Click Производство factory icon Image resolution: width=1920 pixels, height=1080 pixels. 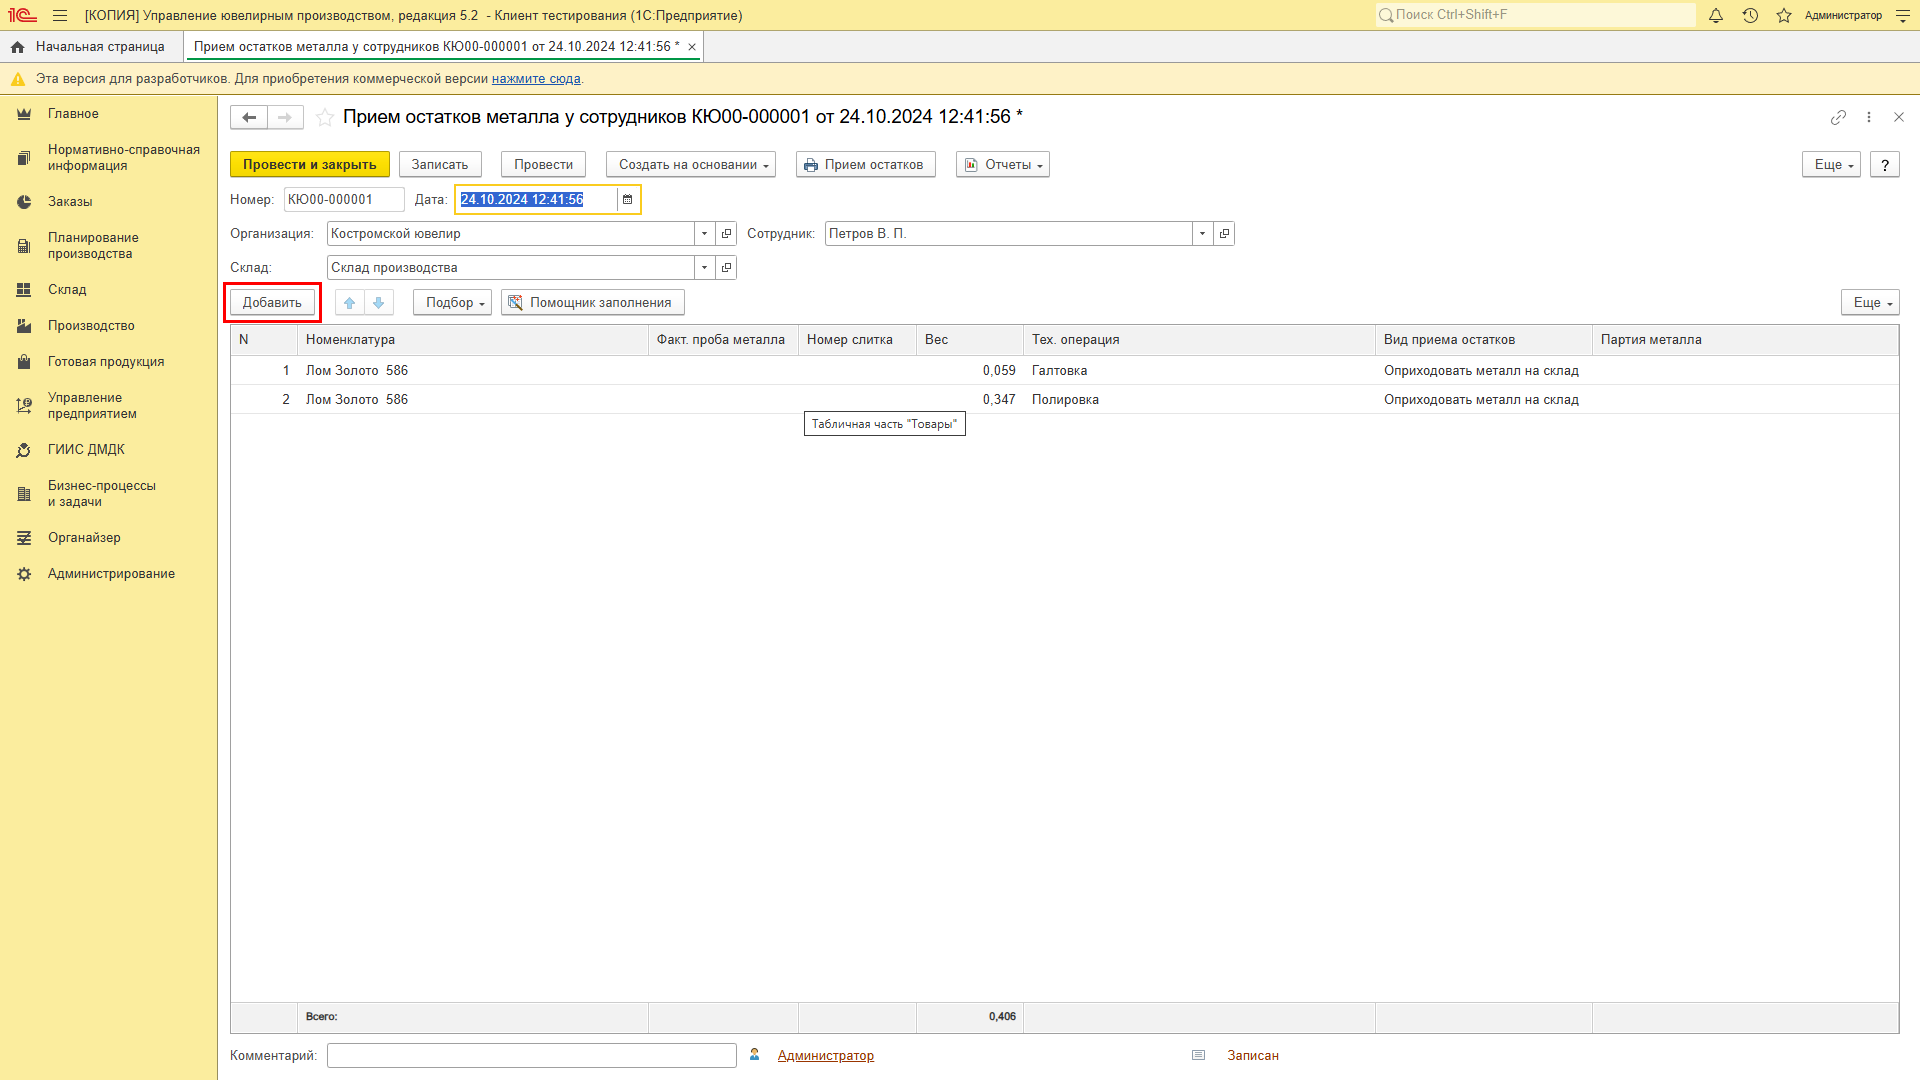[x=24, y=326]
